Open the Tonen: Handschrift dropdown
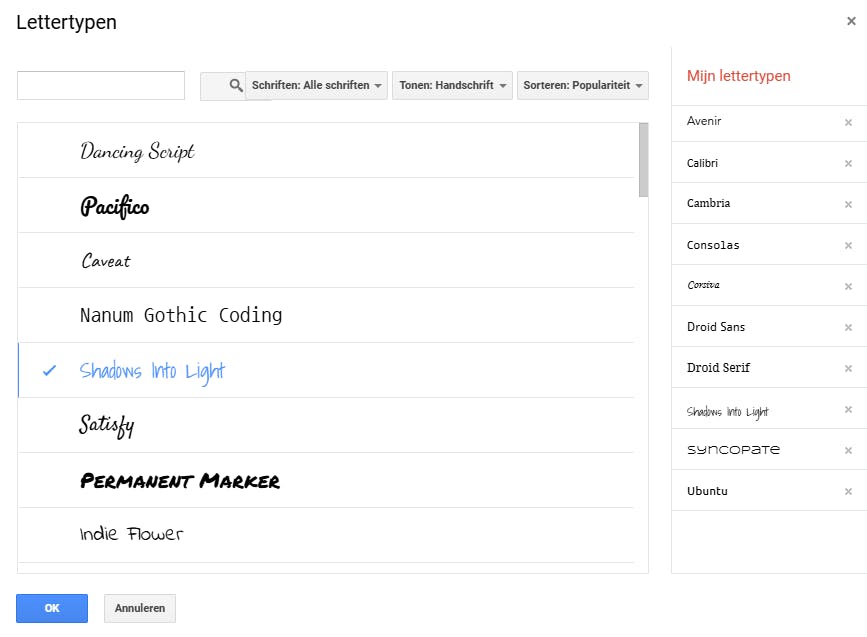 click(x=453, y=86)
